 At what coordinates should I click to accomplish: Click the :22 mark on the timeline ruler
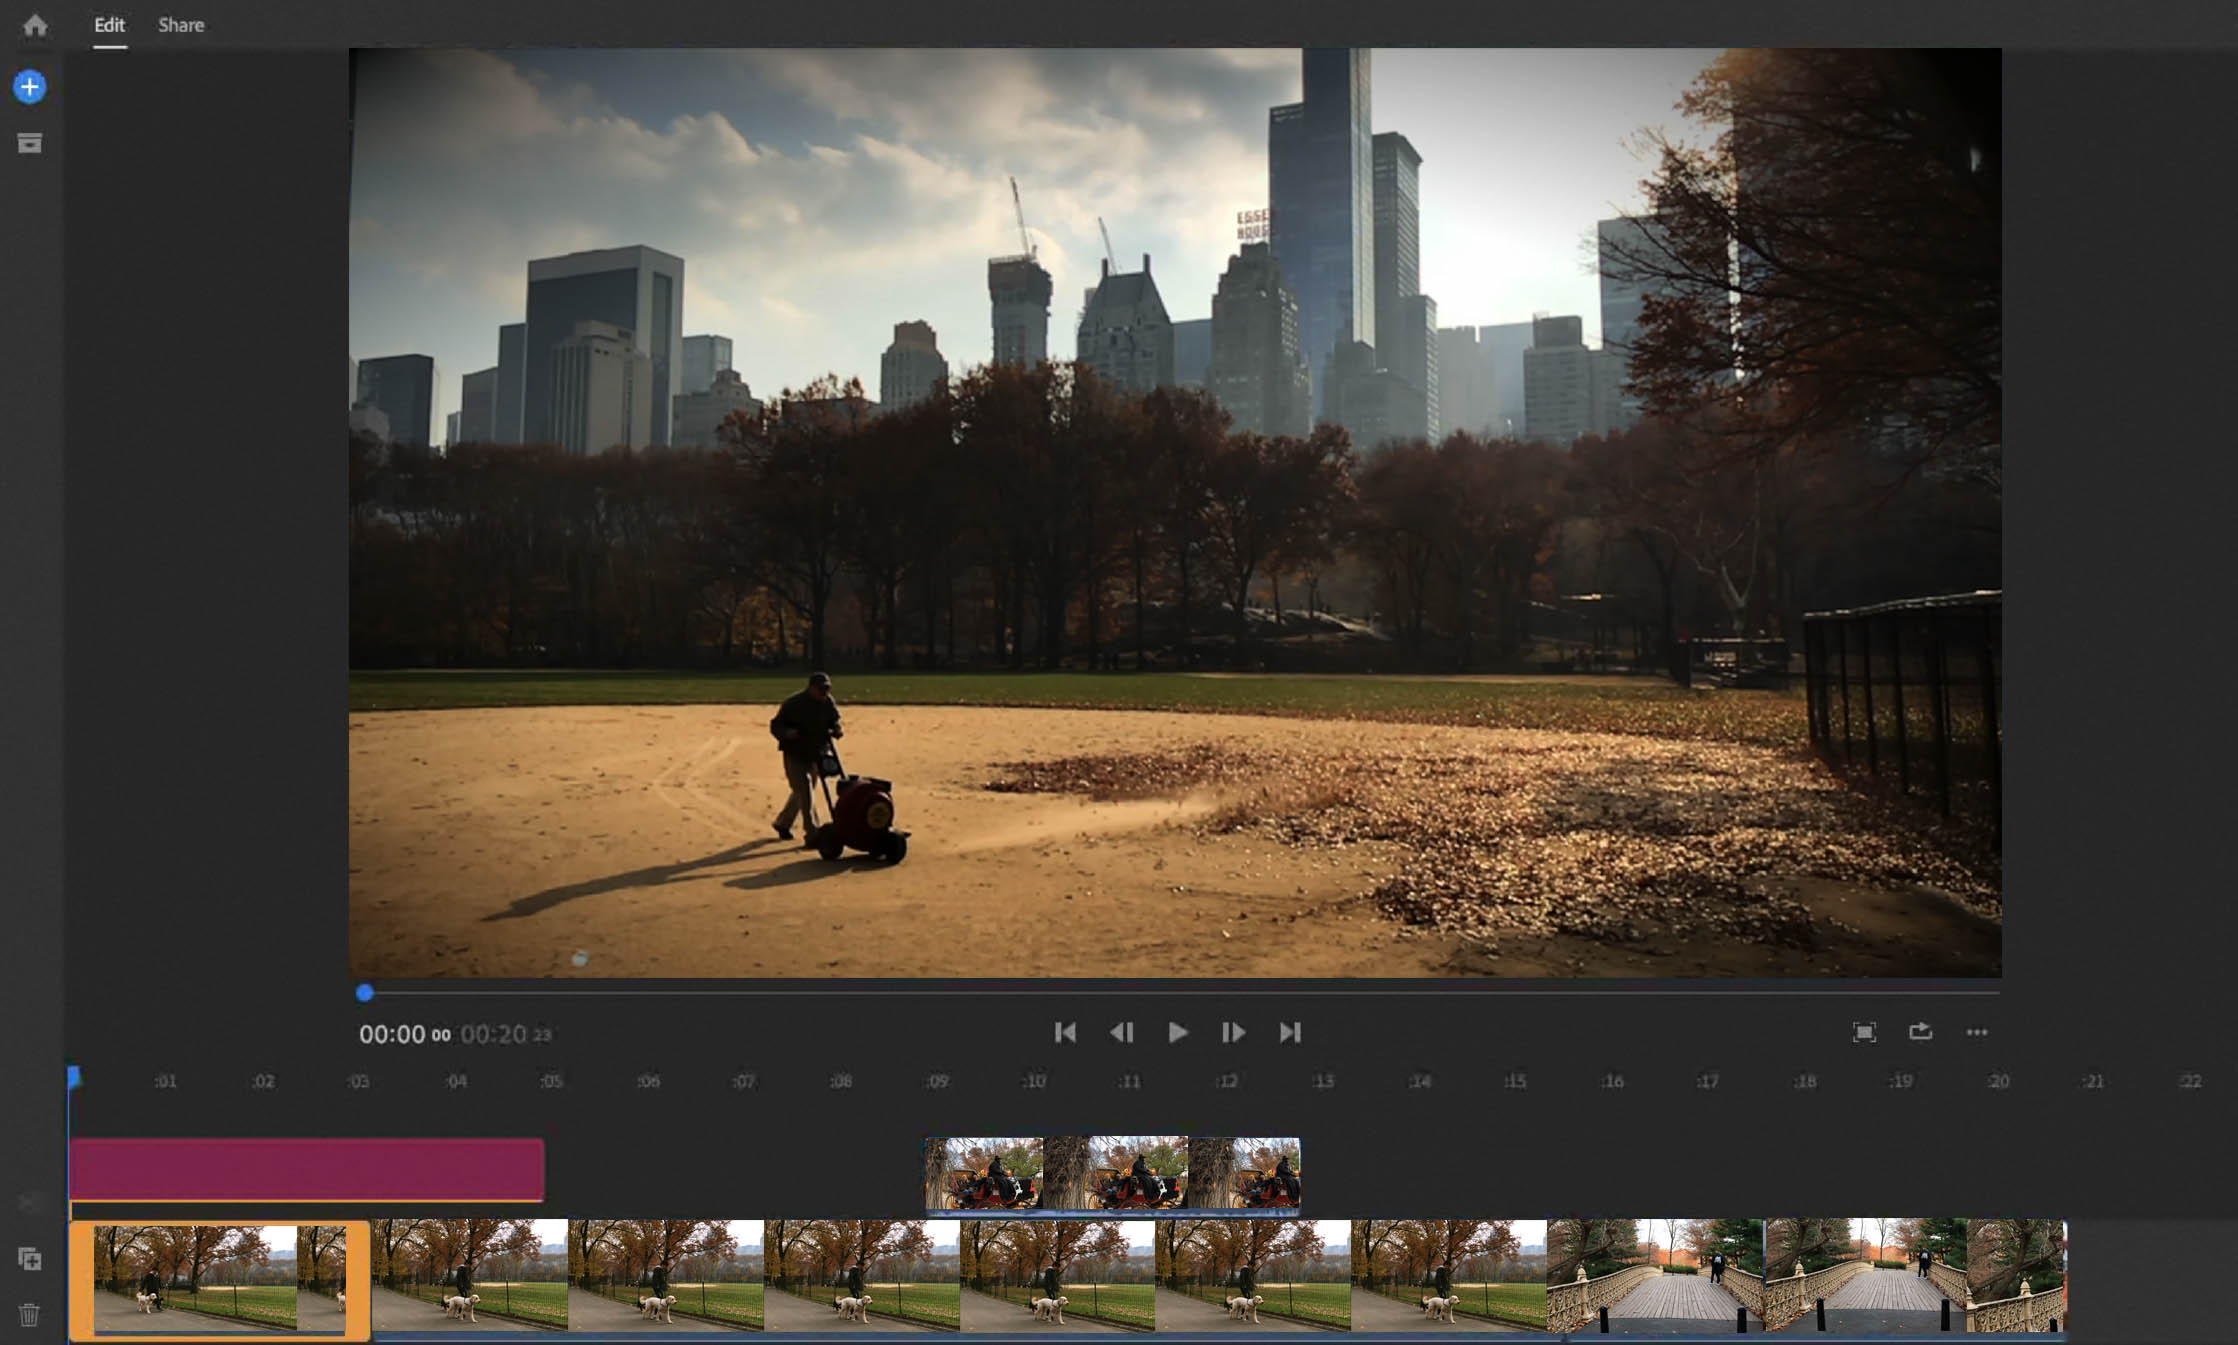coord(2190,1081)
